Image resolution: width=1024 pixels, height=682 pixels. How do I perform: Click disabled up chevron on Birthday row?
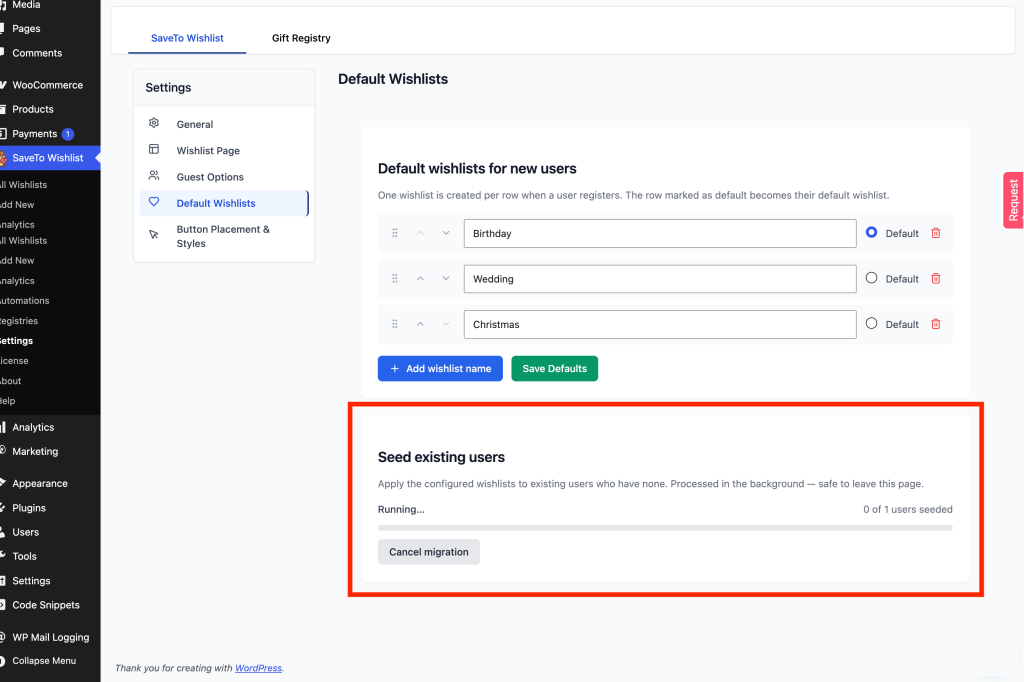[421, 233]
